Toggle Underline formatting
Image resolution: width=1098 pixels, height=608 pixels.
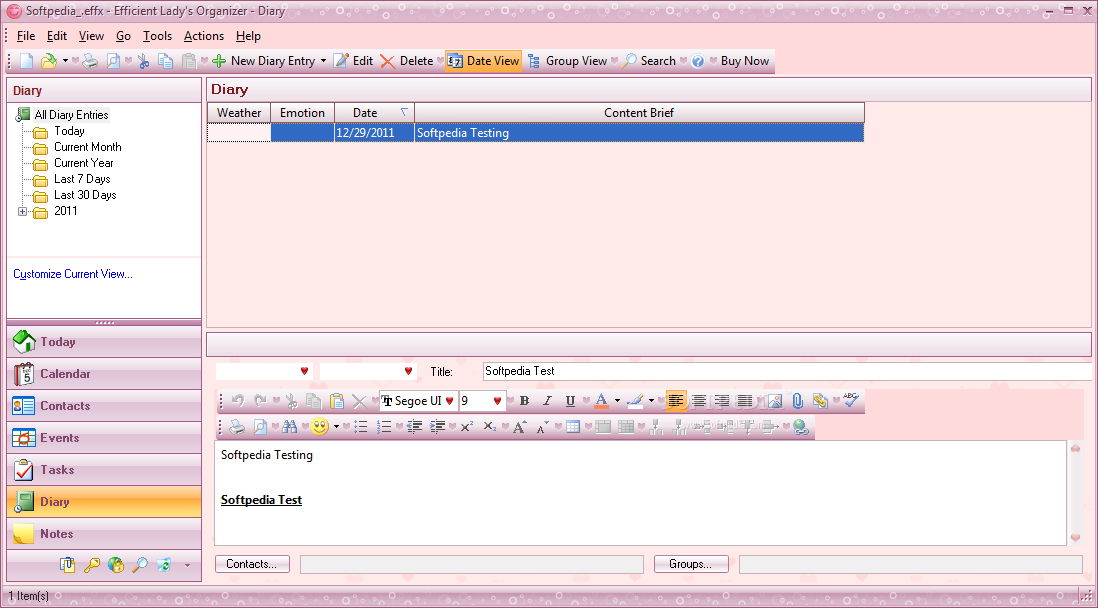click(570, 401)
